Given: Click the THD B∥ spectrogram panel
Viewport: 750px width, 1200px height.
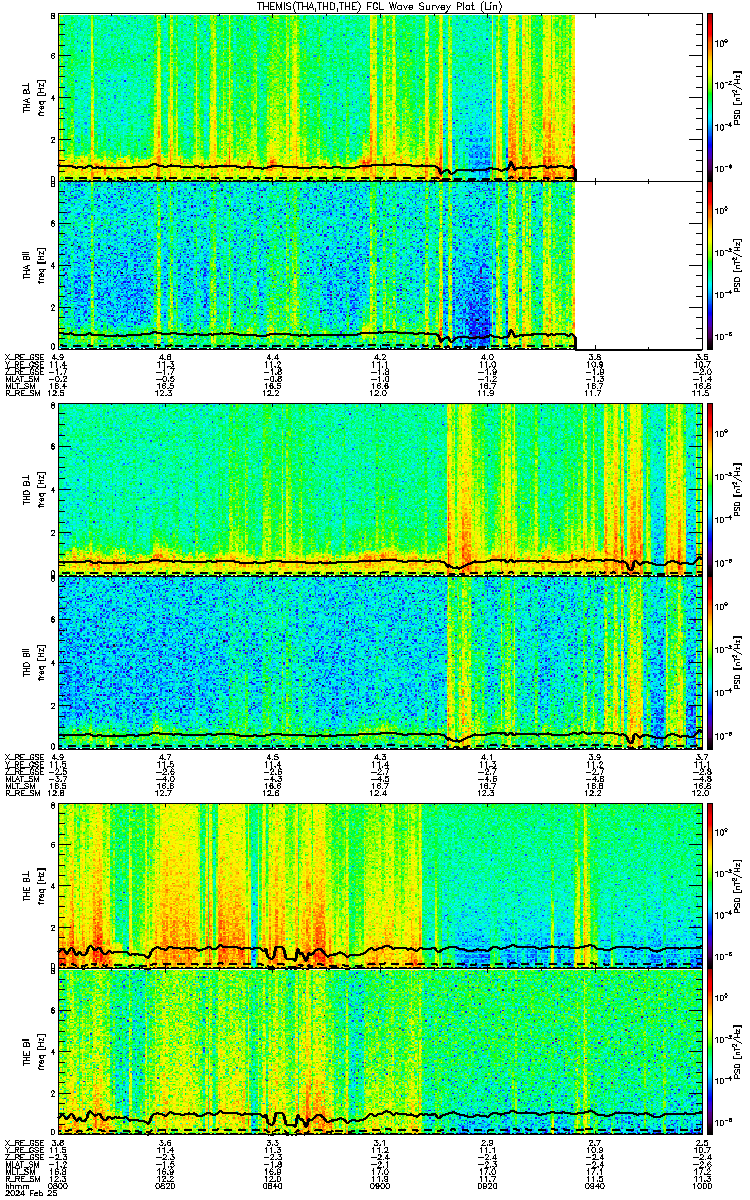Looking at the screenshot, I should click(380, 660).
